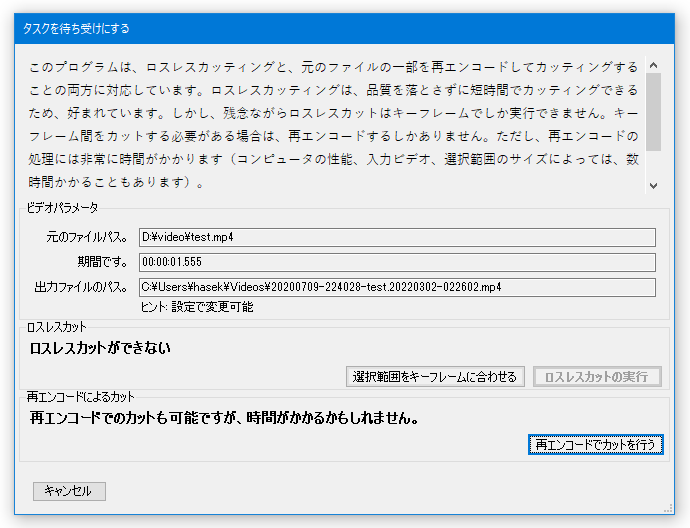Screen dimensions: 690x528
Task: Run cut with 再エンコードでカットを行う button
Action: pyautogui.click(x=595, y=445)
